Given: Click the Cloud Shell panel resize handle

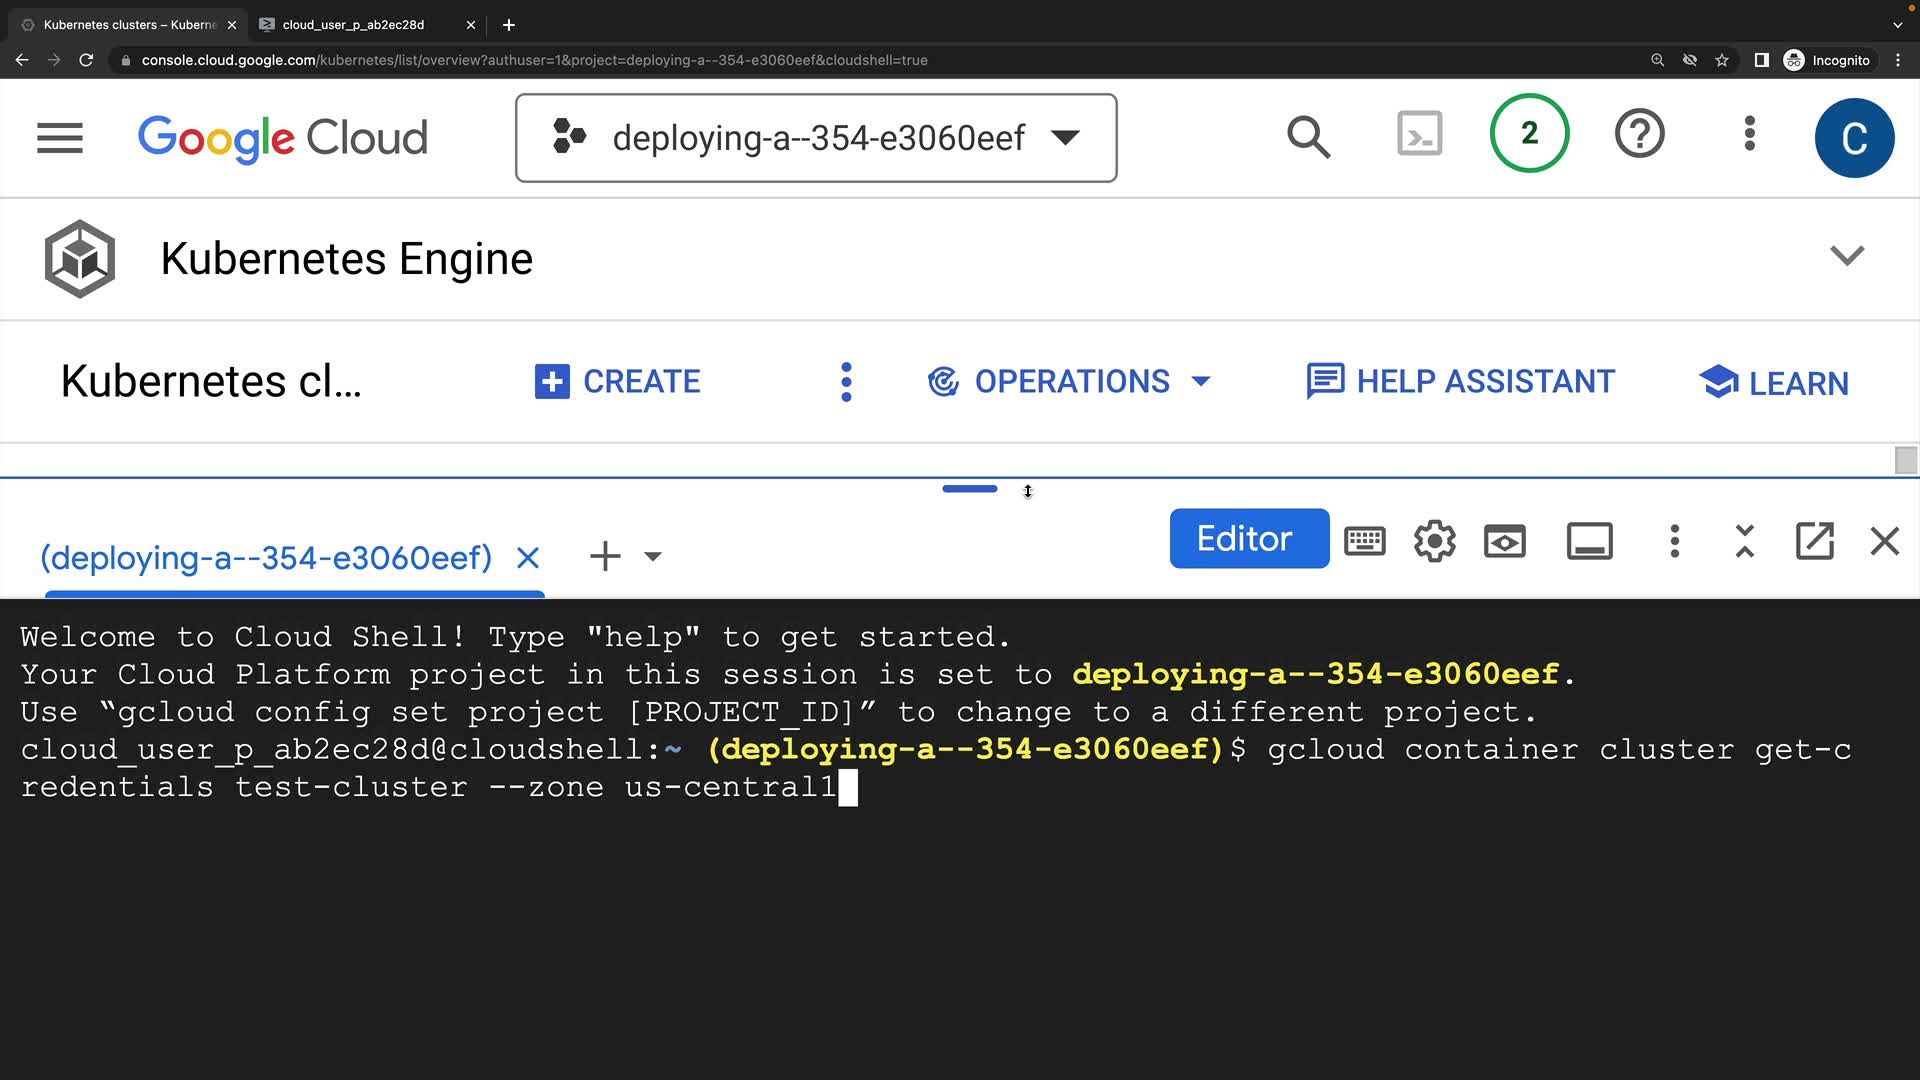Looking at the screenshot, I should 969,489.
